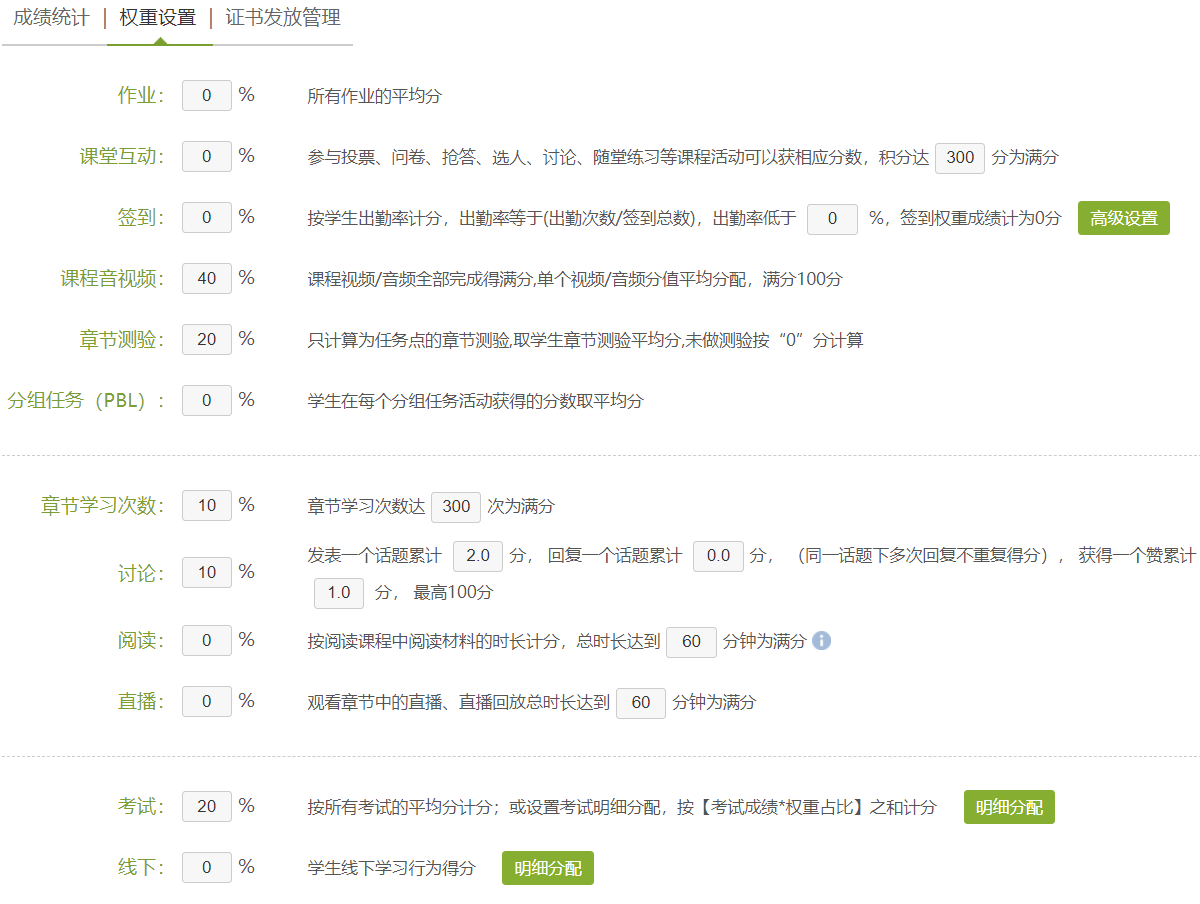Viewport: 1200px width, 904px height.
Task: Edit the 直播 weight percentage field
Action: 207,702
